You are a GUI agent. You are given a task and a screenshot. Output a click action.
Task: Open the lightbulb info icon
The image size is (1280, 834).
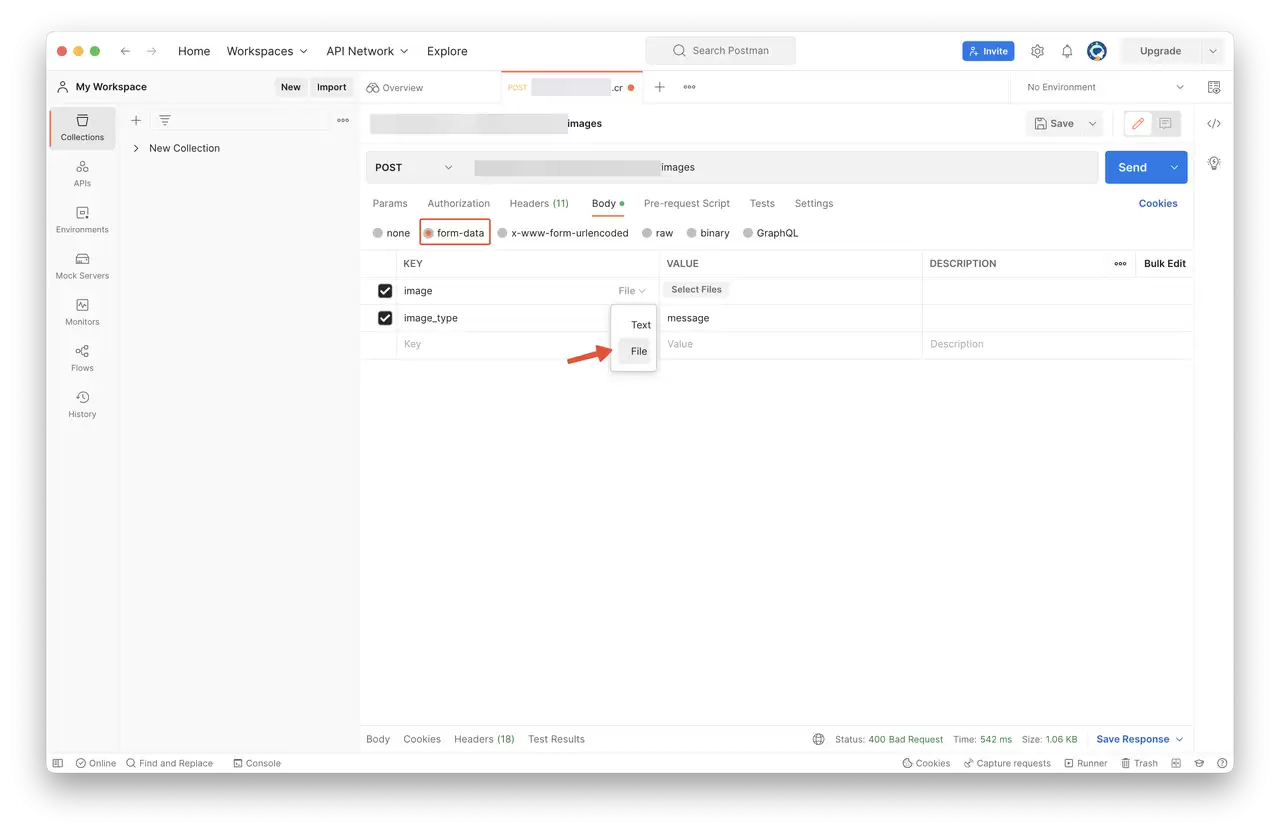point(1214,162)
